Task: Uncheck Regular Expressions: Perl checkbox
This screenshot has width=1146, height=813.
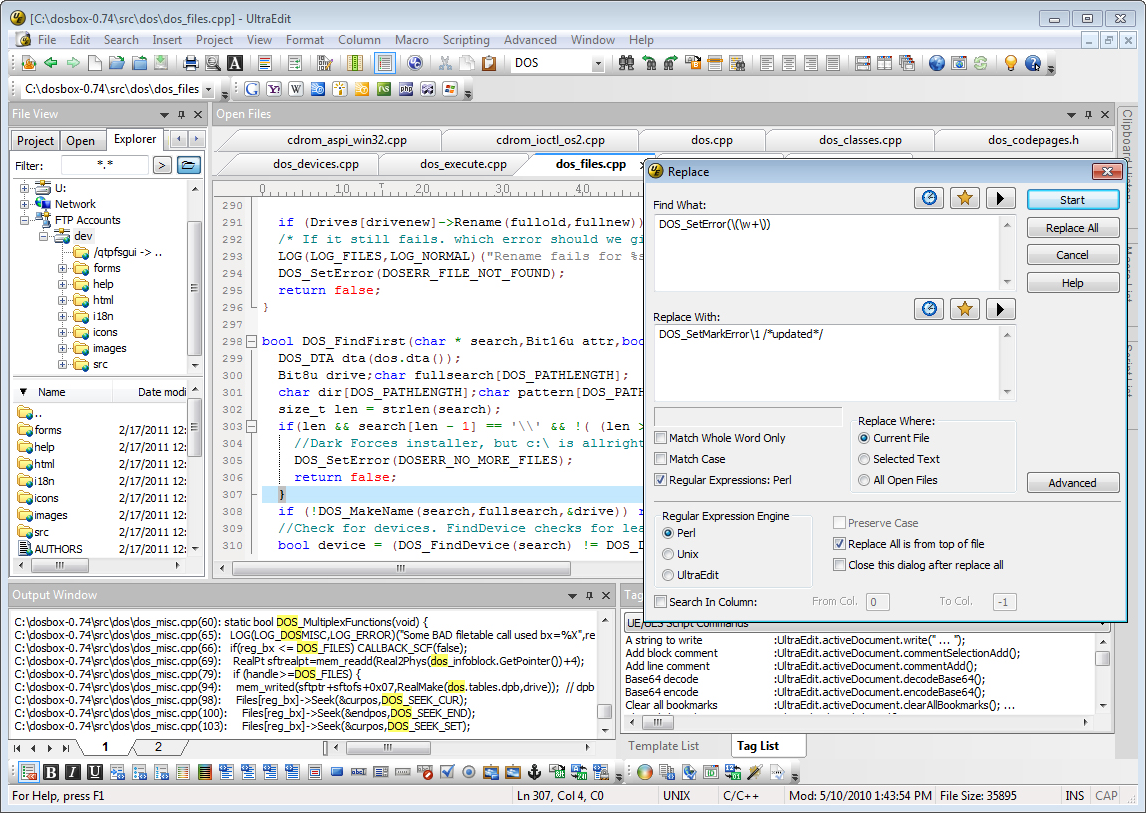Action: click(661, 480)
